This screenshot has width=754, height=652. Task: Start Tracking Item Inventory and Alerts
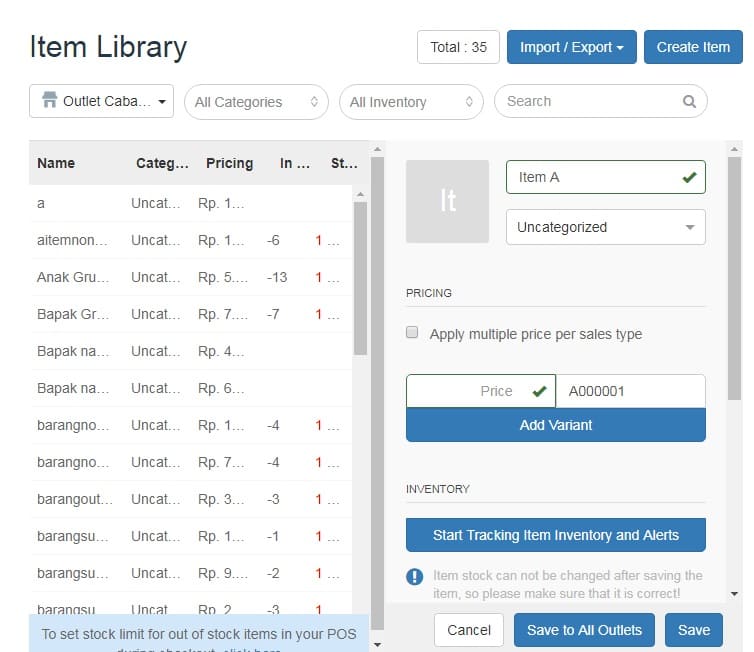pyautogui.click(x=555, y=535)
